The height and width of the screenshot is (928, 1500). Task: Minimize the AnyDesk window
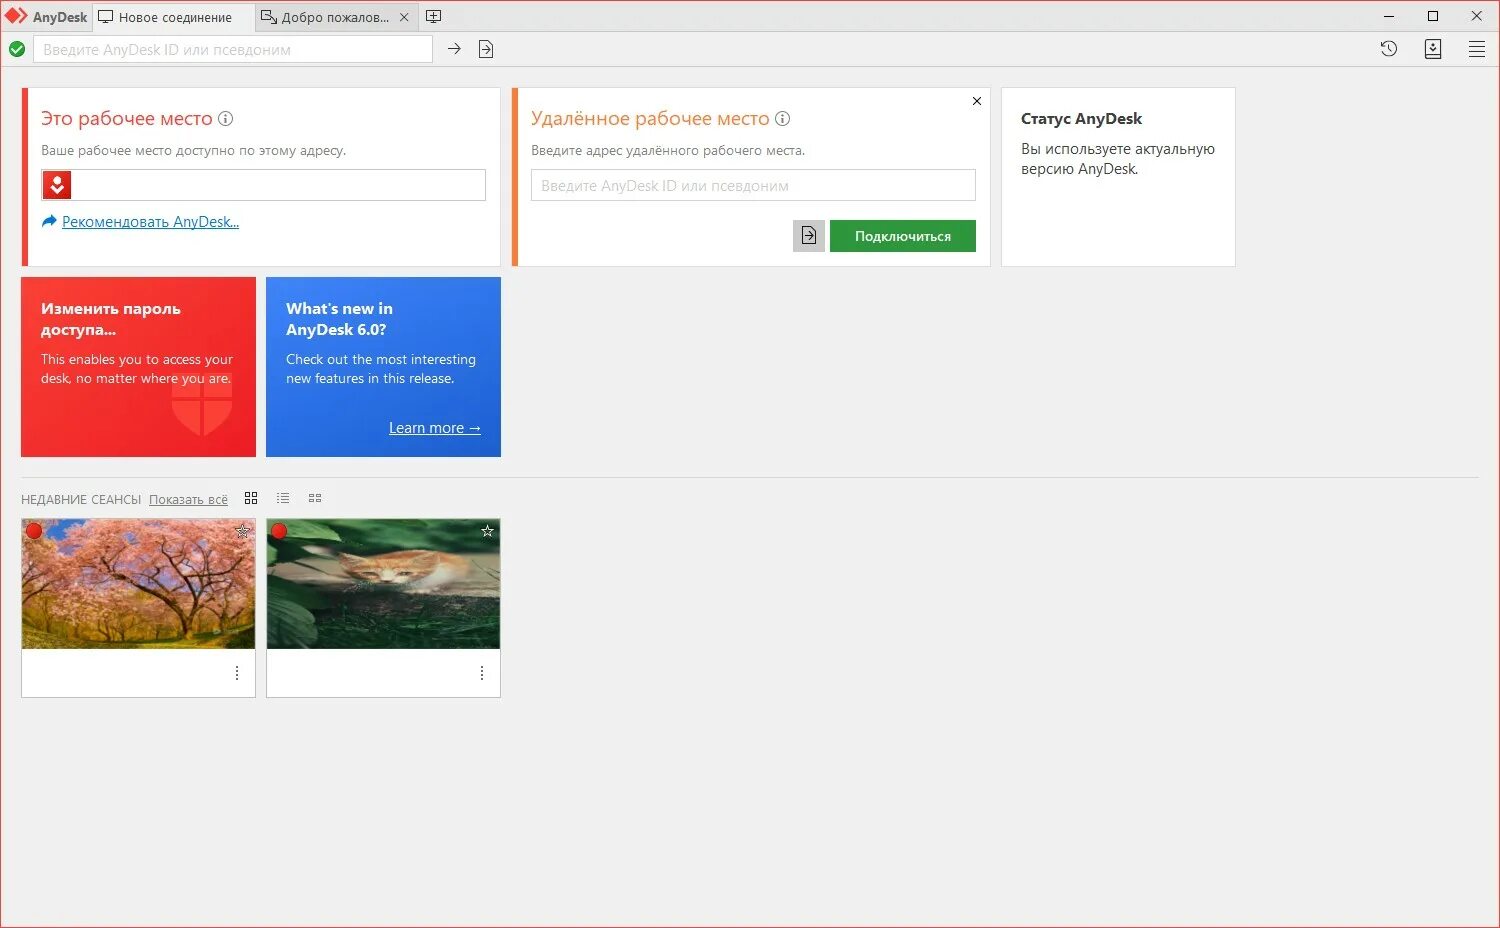point(1389,16)
